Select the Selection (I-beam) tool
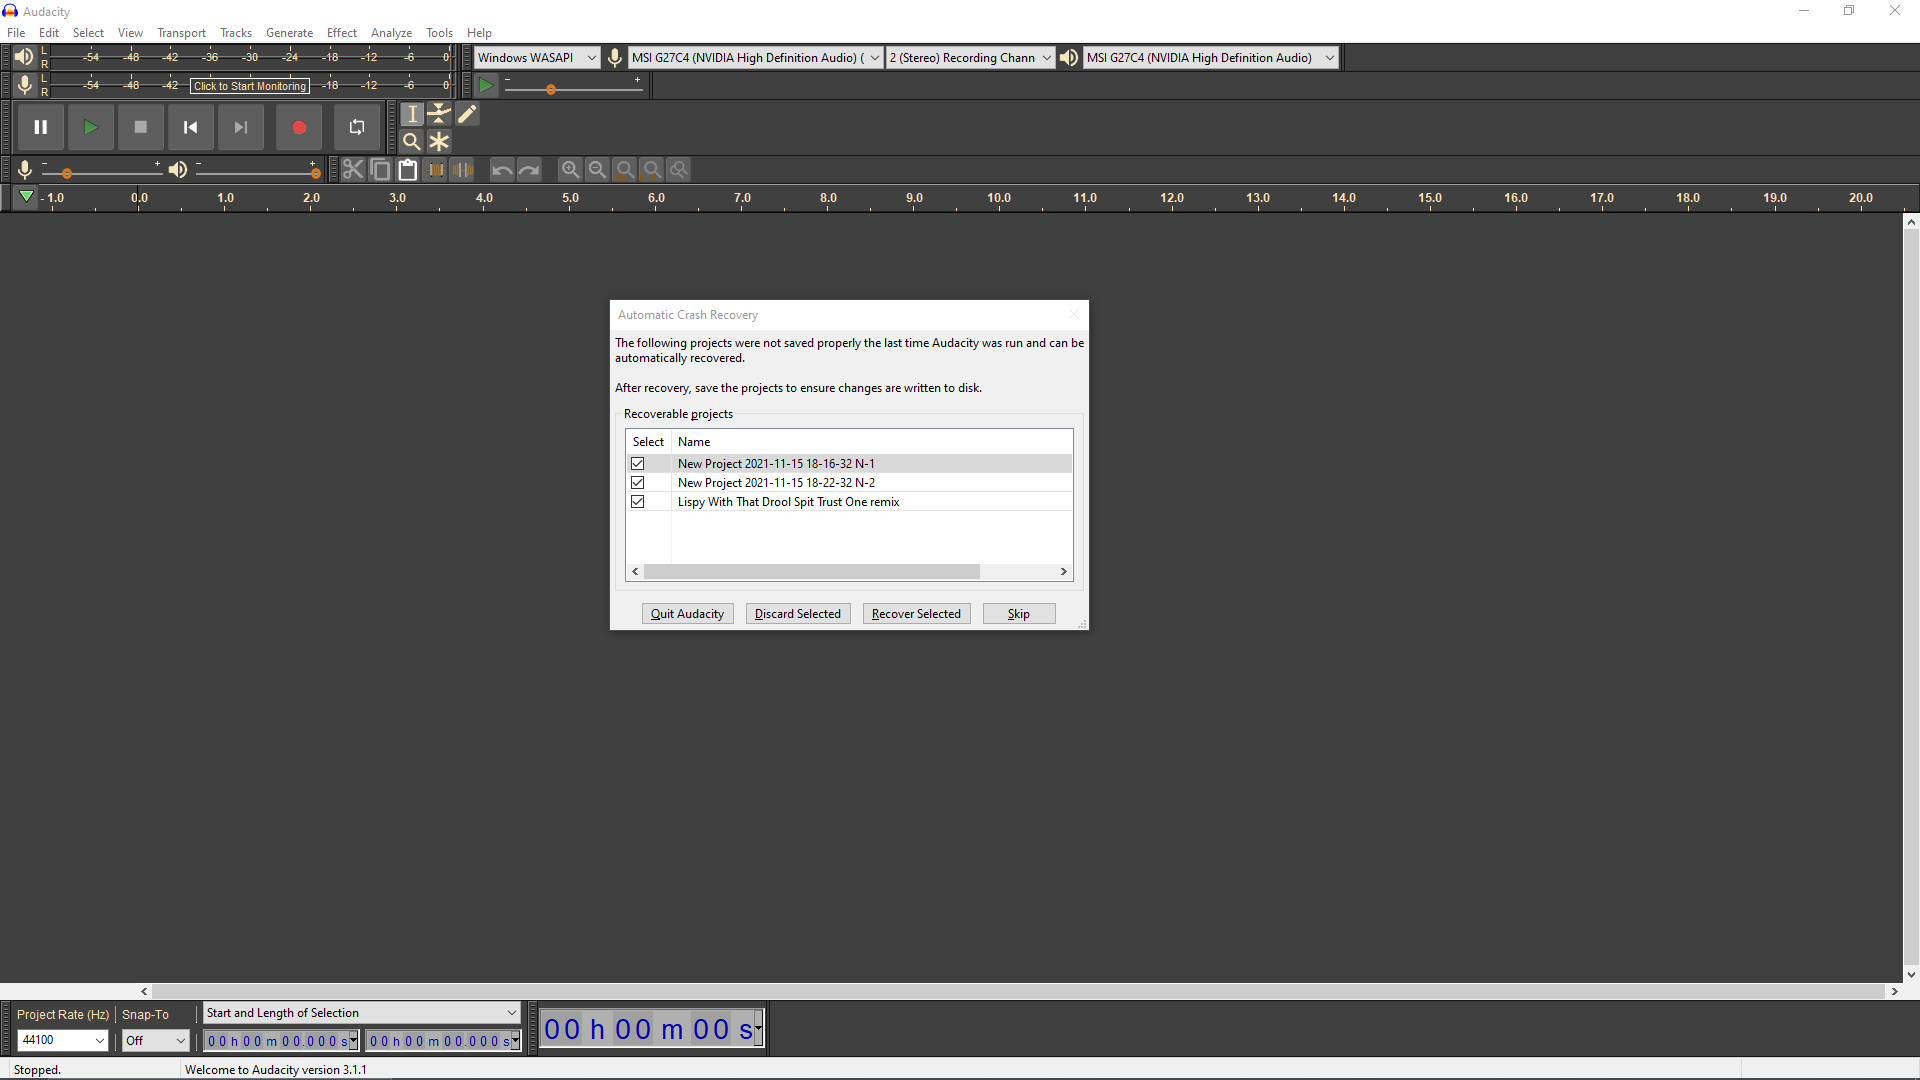Image resolution: width=1920 pixels, height=1080 pixels. click(412, 114)
